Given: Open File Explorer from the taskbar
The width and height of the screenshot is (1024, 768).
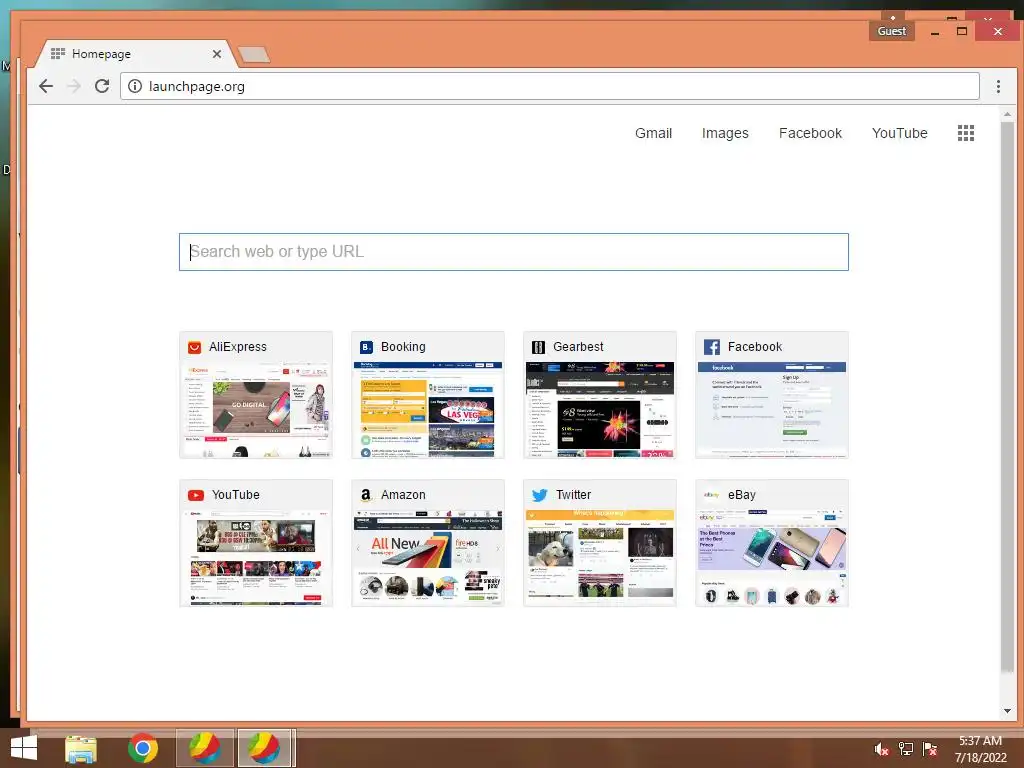Looking at the screenshot, I should [x=81, y=748].
